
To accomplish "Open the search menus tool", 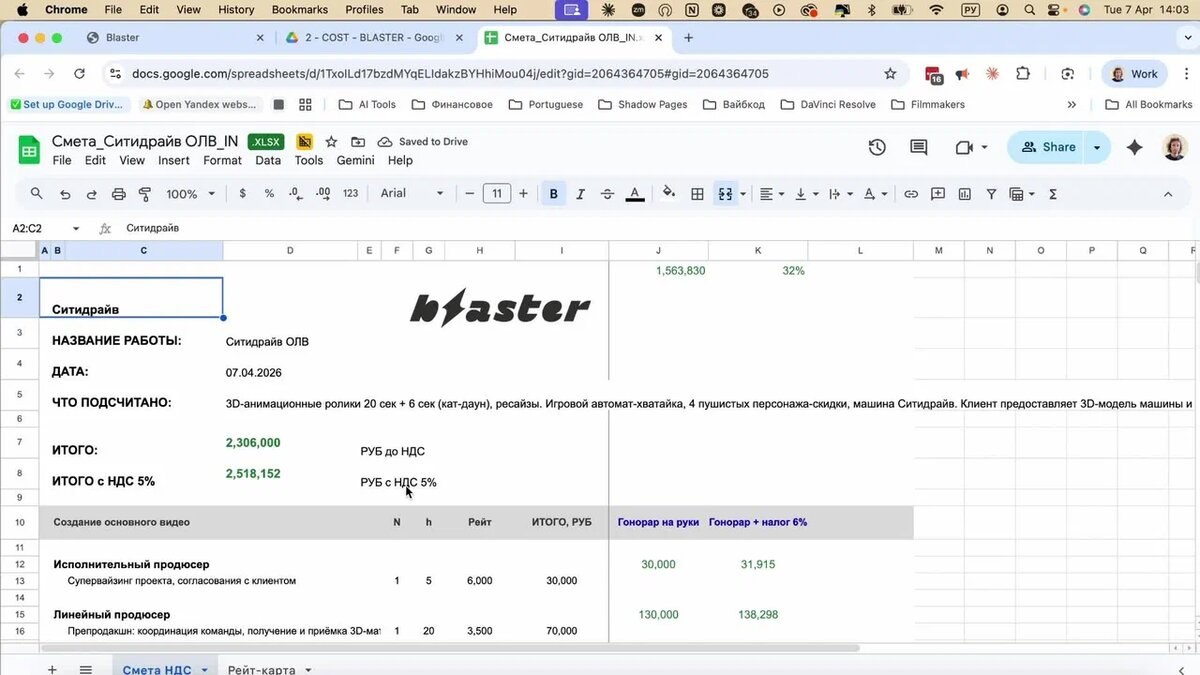I will [x=37, y=194].
